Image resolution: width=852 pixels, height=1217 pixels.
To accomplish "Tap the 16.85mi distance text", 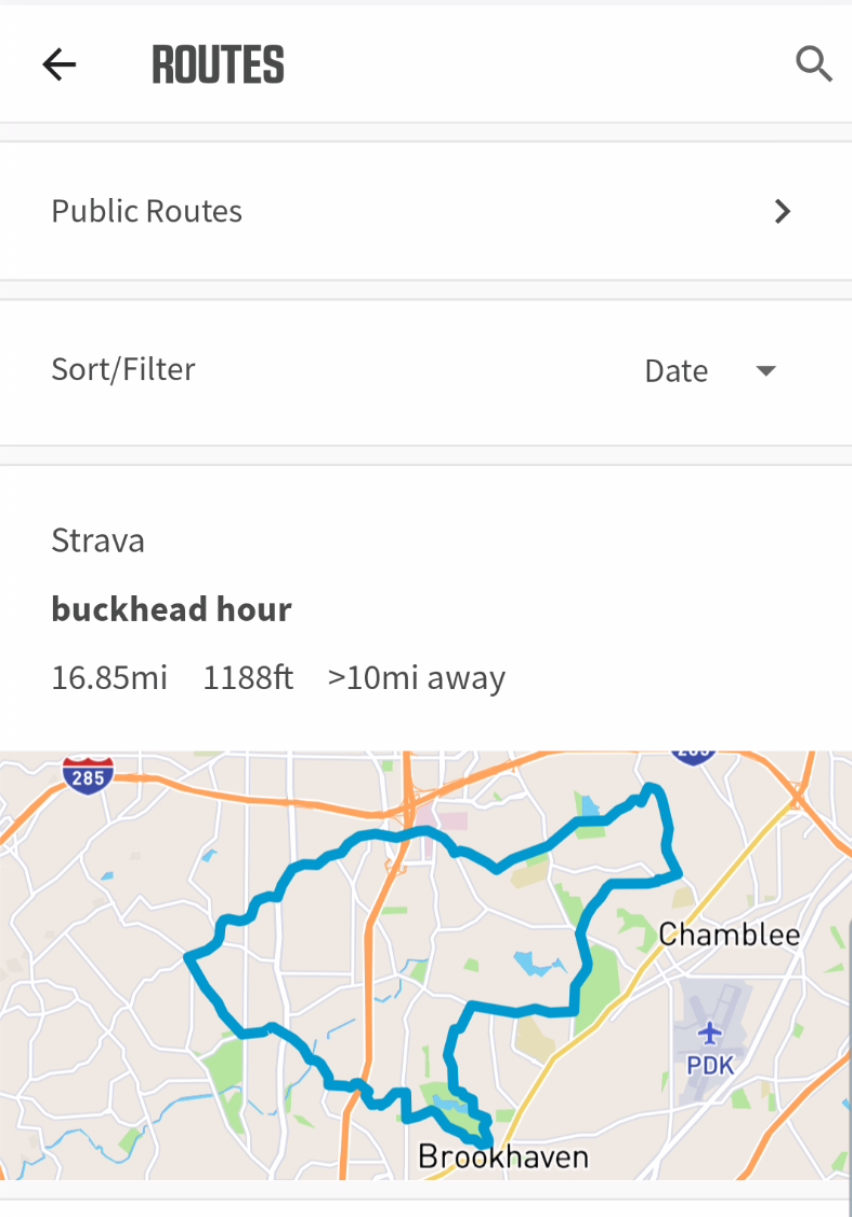I will [109, 678].
